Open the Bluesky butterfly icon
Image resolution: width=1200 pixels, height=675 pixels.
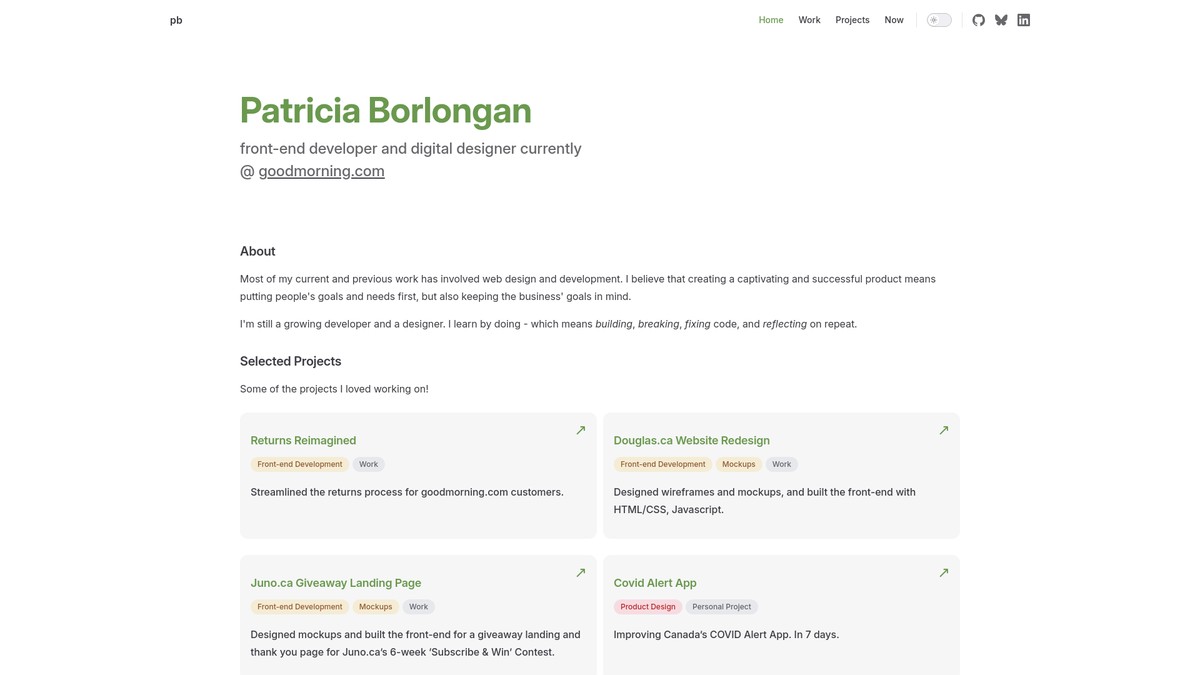tap(1001, 20)
